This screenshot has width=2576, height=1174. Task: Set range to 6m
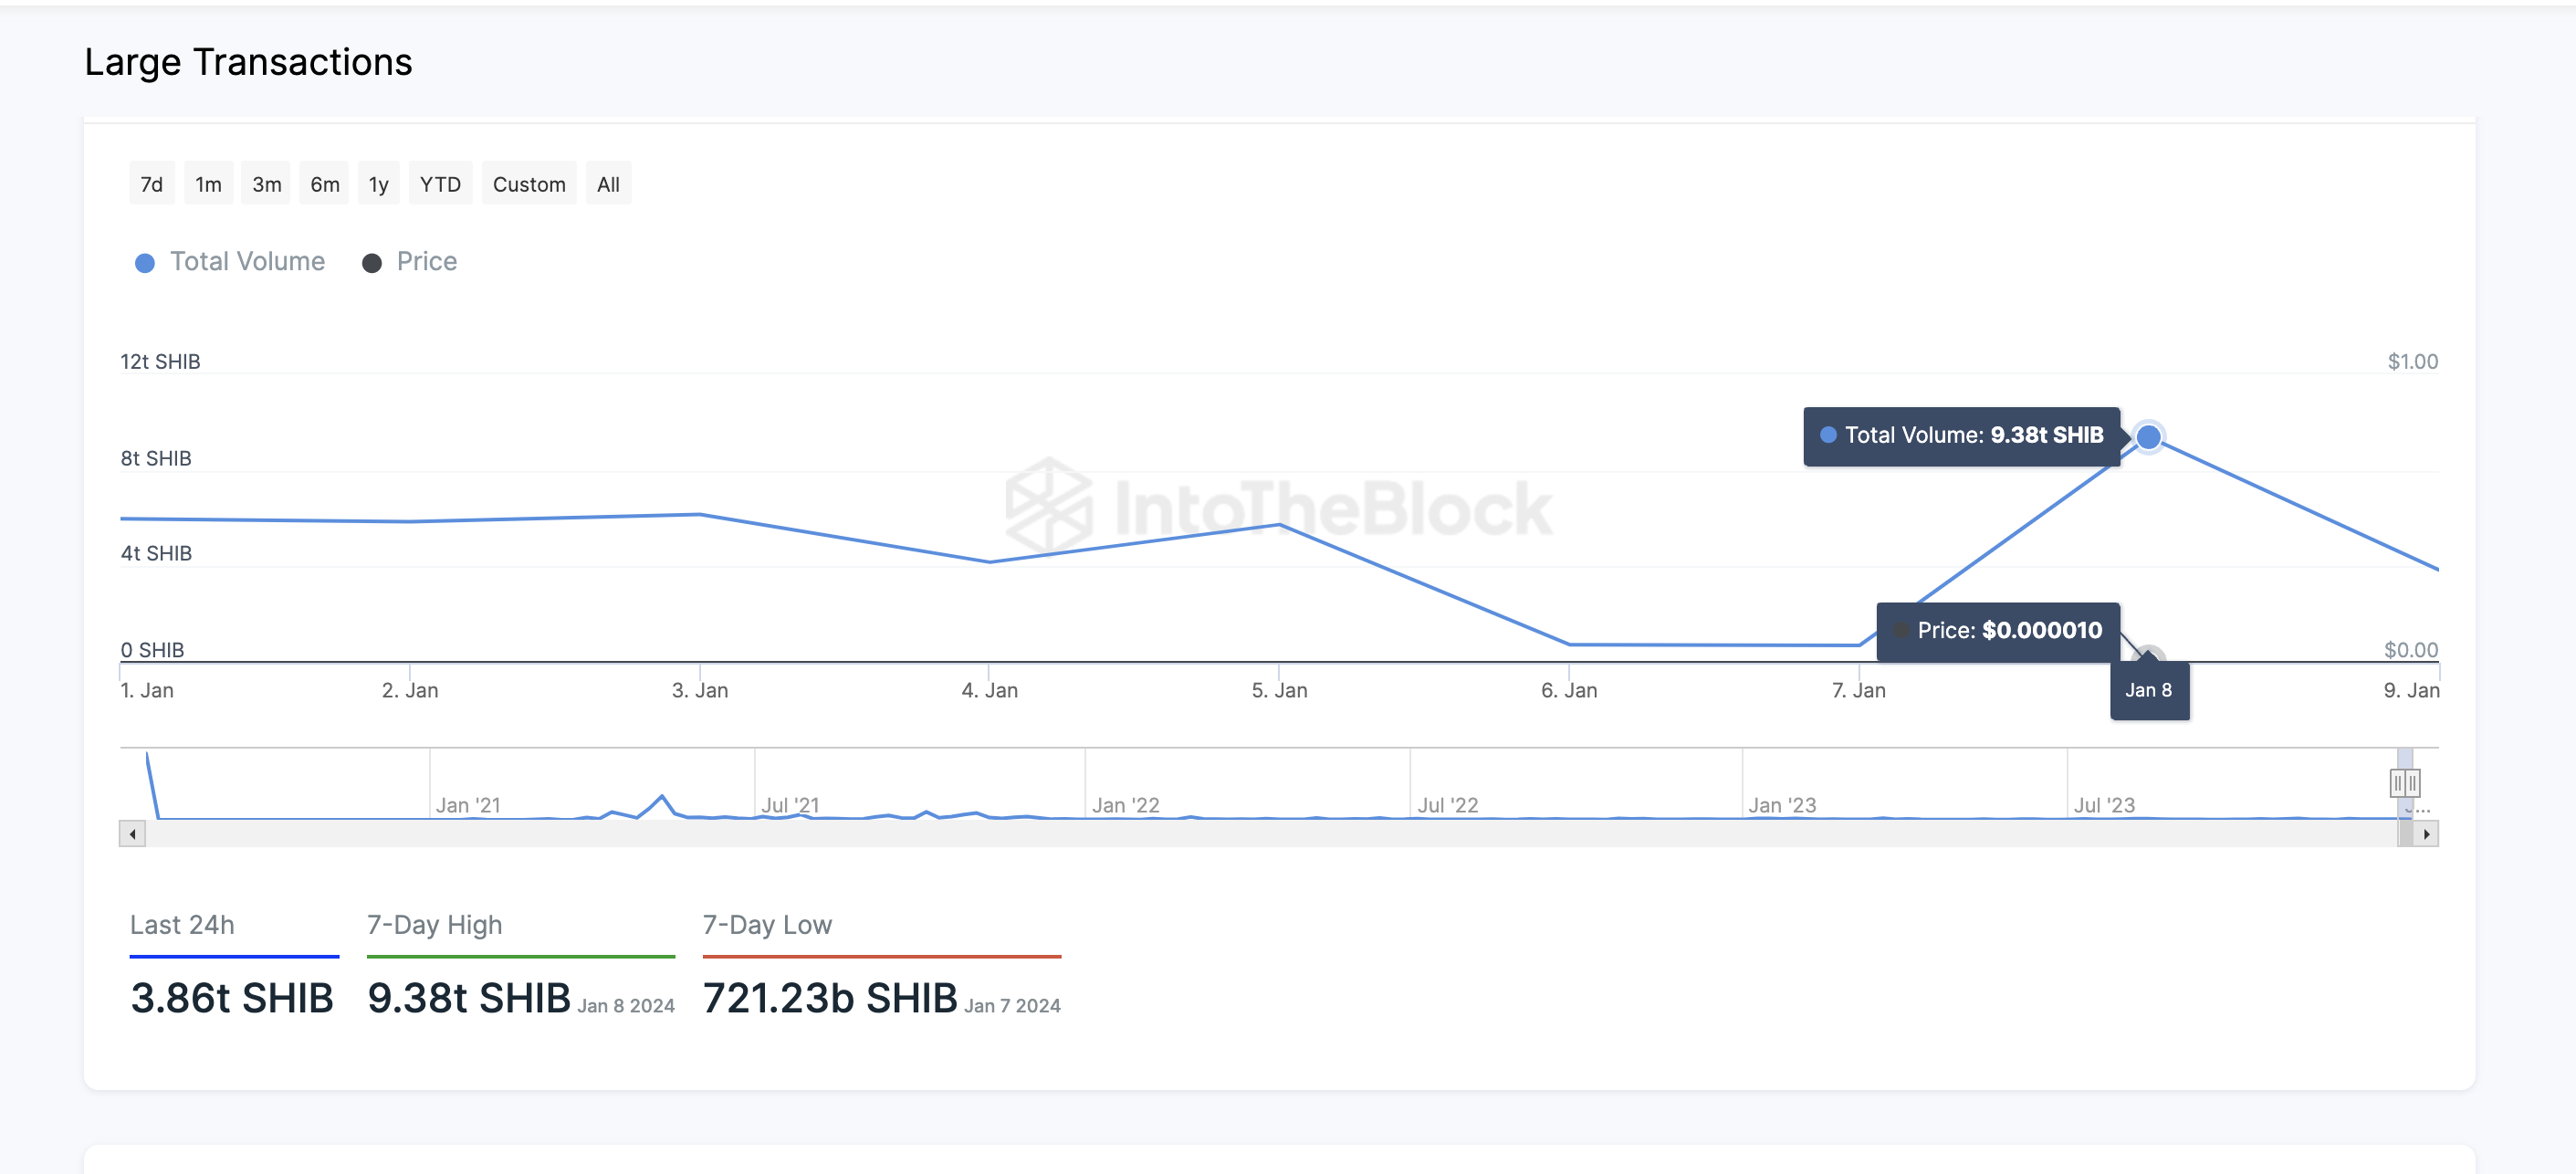(324, 184)
